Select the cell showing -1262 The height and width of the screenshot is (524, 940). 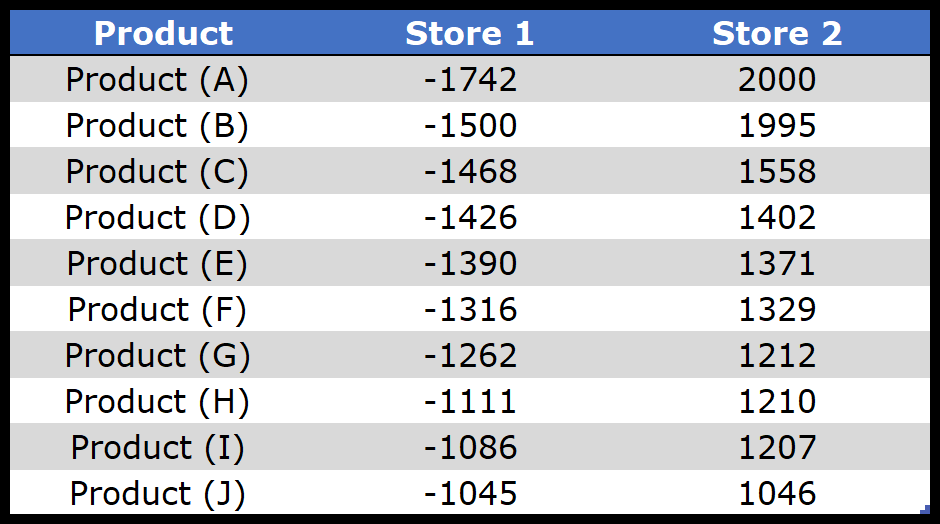[x=470, y=355]
